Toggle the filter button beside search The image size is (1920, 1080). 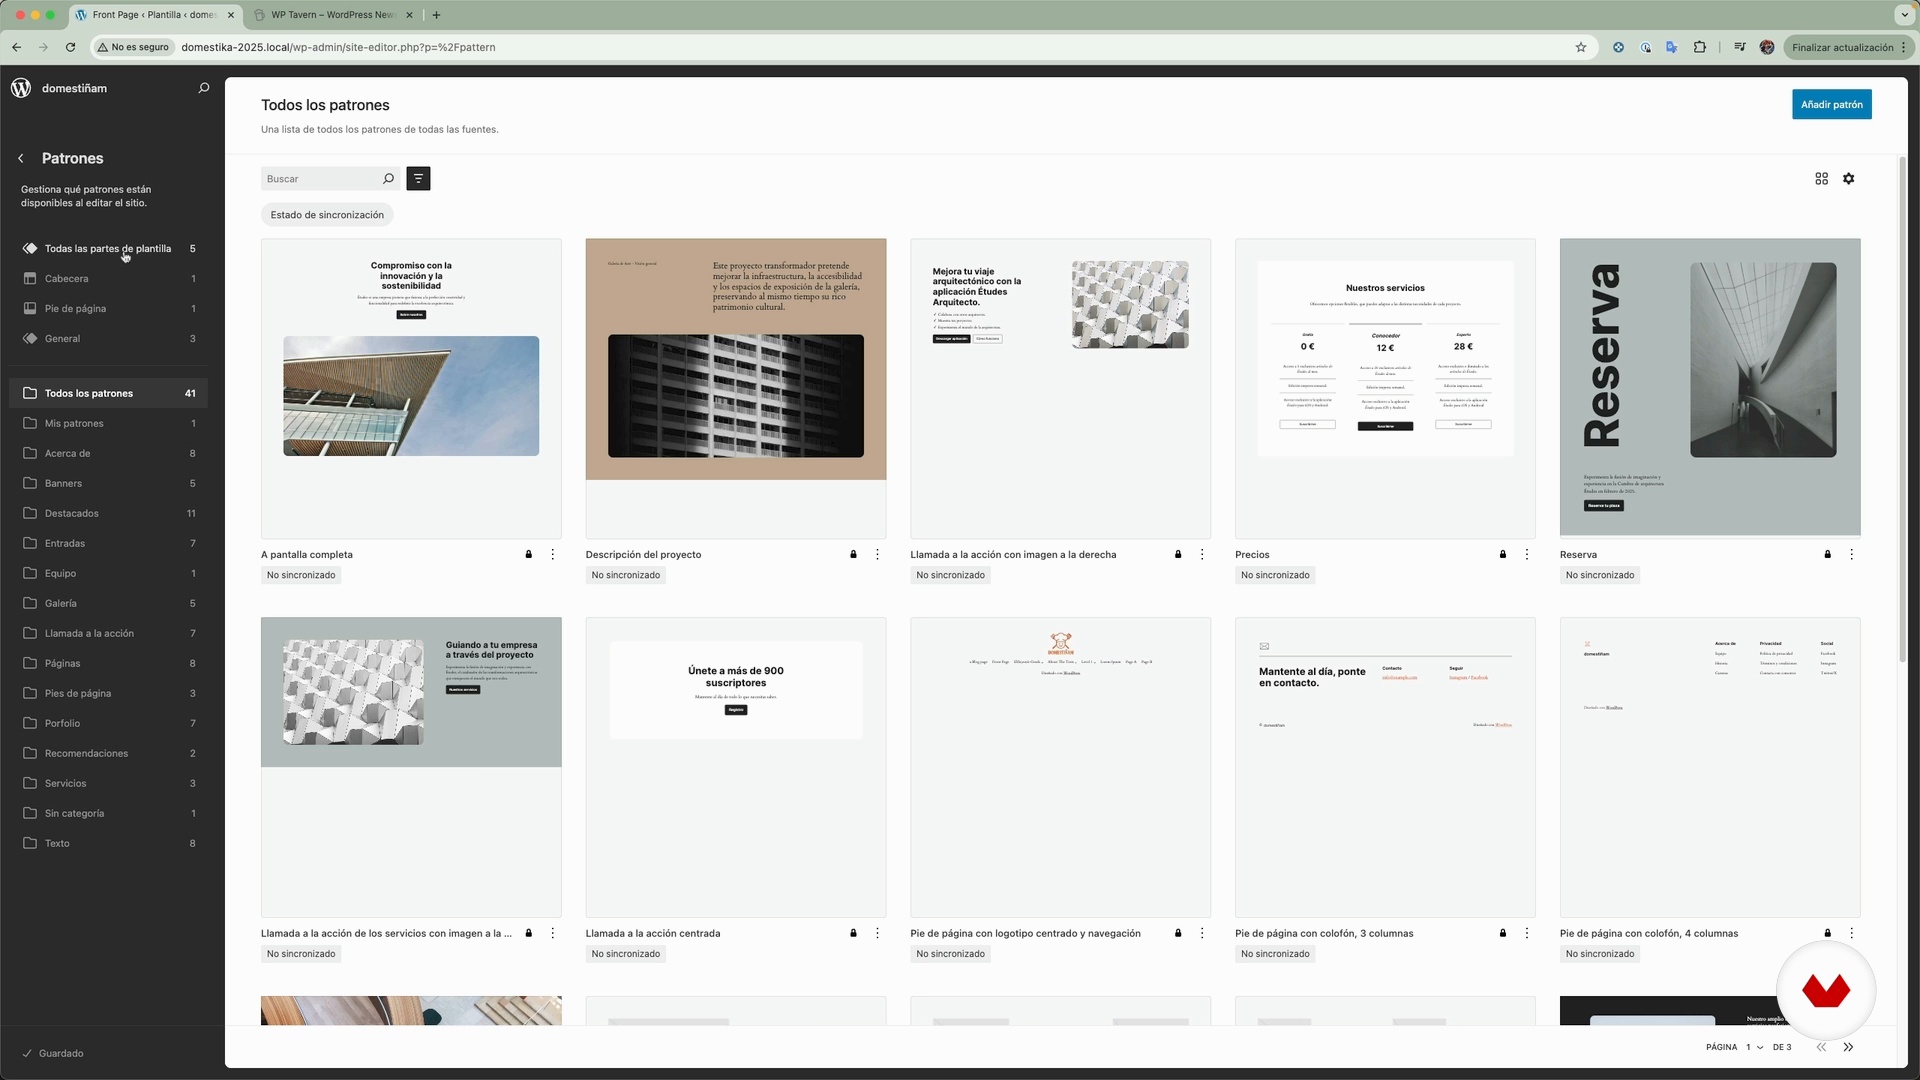418,179
